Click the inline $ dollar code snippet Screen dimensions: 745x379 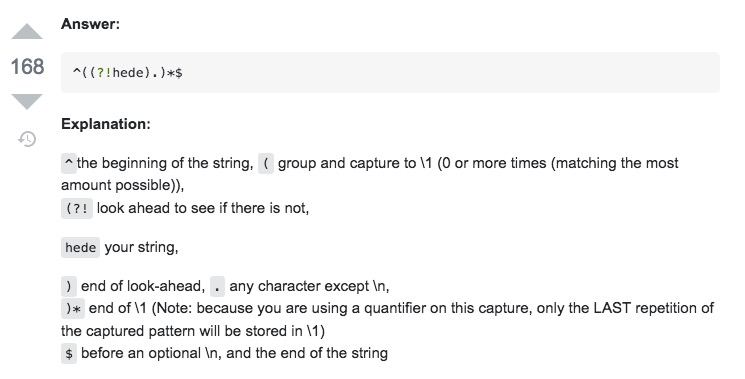[69, 354]
